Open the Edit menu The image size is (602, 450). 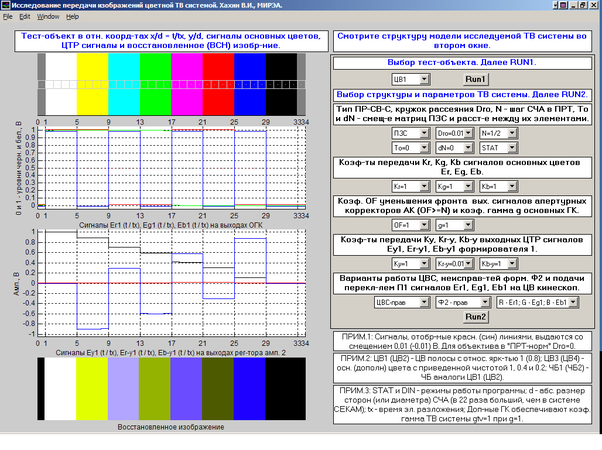coord(26,18)
